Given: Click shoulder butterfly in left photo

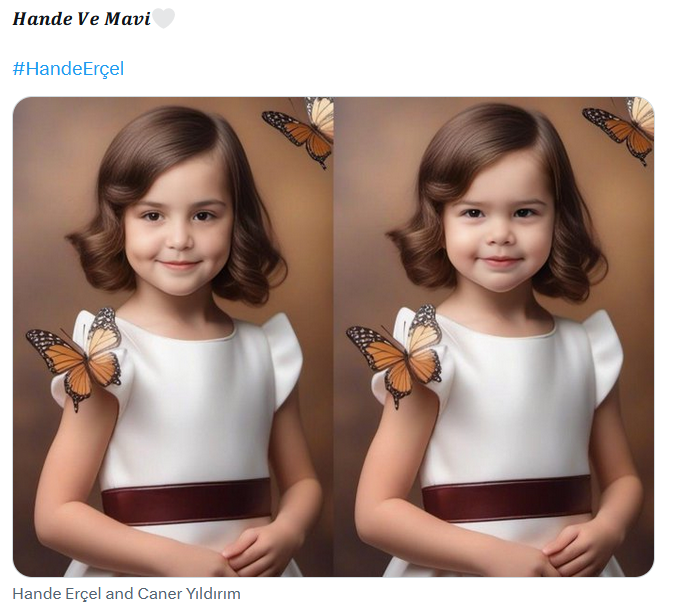Looking at the screenshot, I should [x=80, y=355].
